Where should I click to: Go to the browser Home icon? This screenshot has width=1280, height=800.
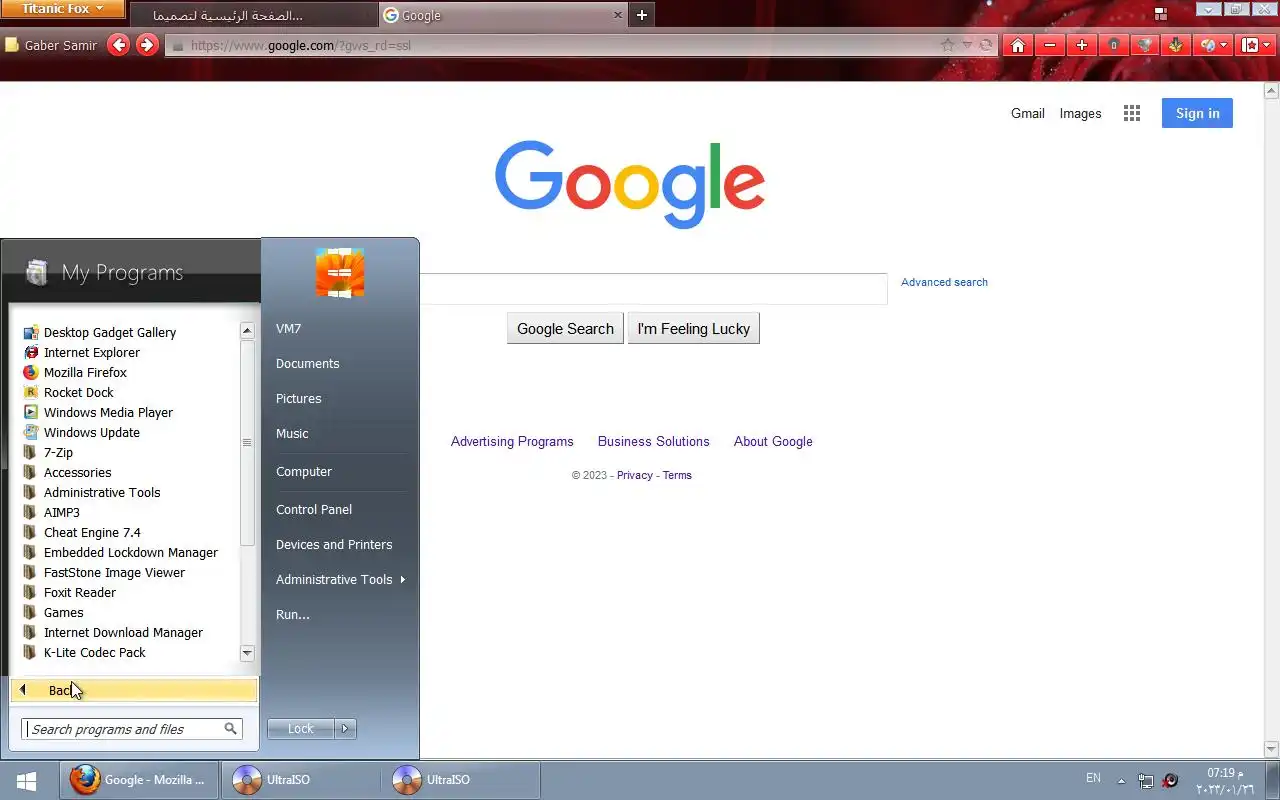(1017, 45)
